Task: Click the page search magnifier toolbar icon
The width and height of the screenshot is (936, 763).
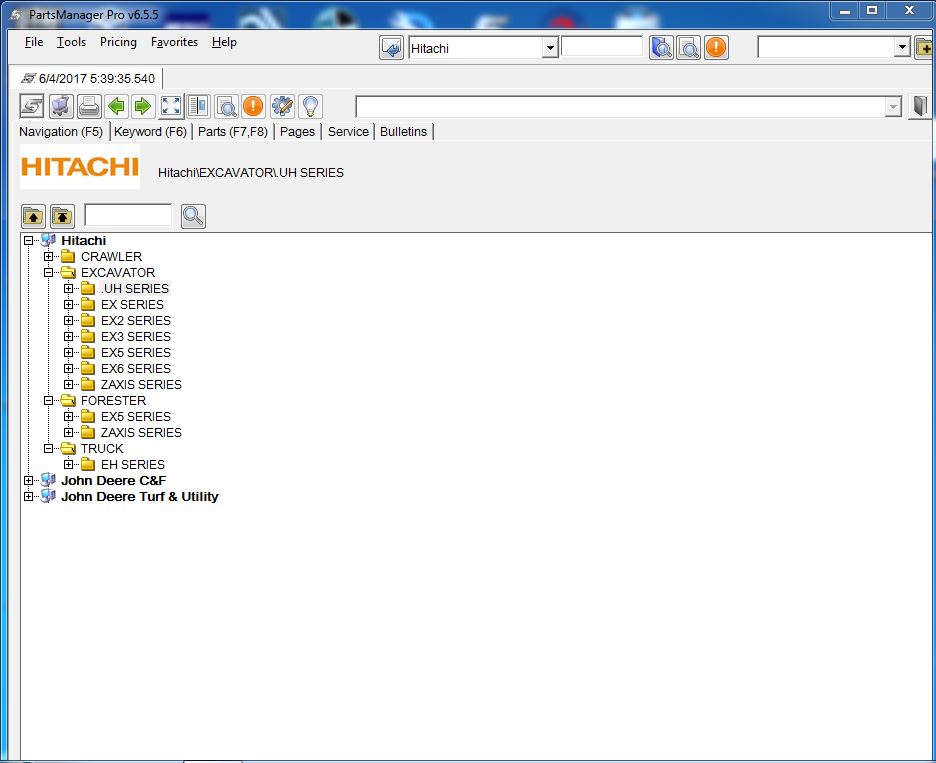Action: click(x=226, y=106)
